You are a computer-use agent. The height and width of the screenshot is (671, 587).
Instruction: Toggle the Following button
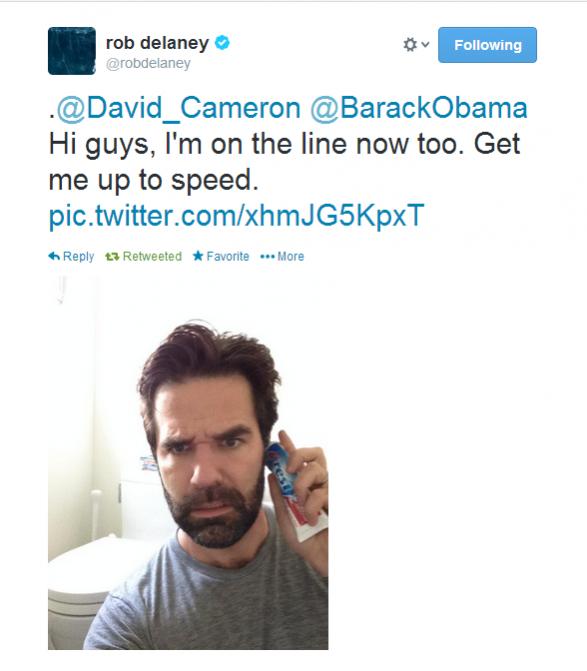[x=487, y=45]
